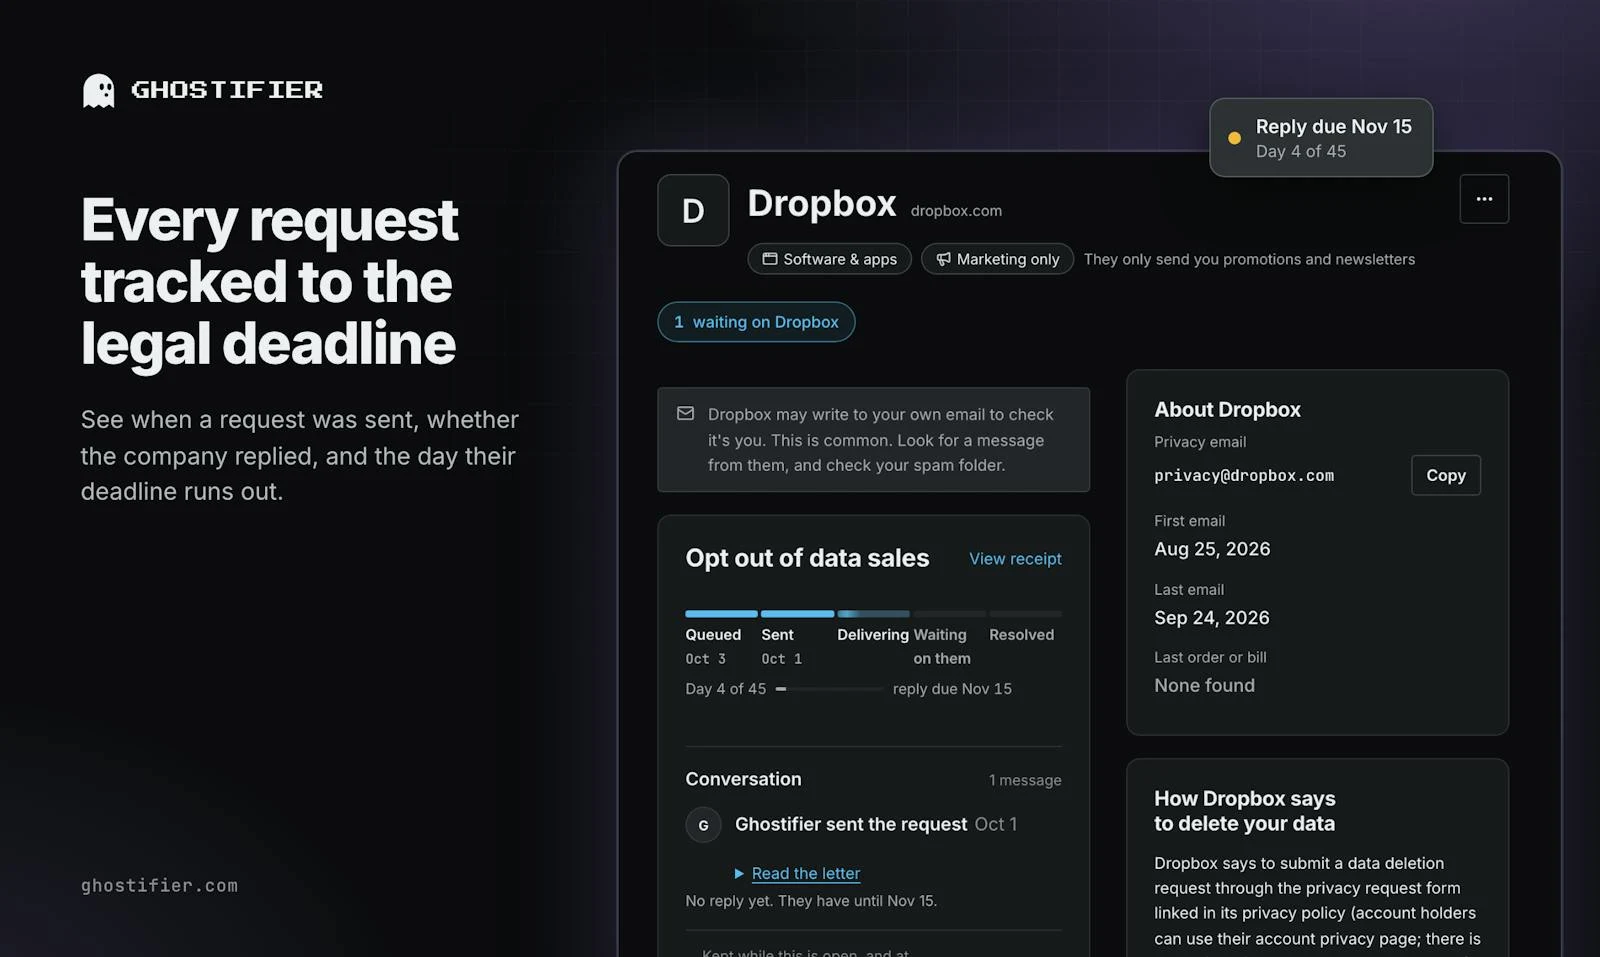Screen dimensions: 1600x957
Task: Click the Ghostifier ghost logo icon
Action: click(98, 90)
